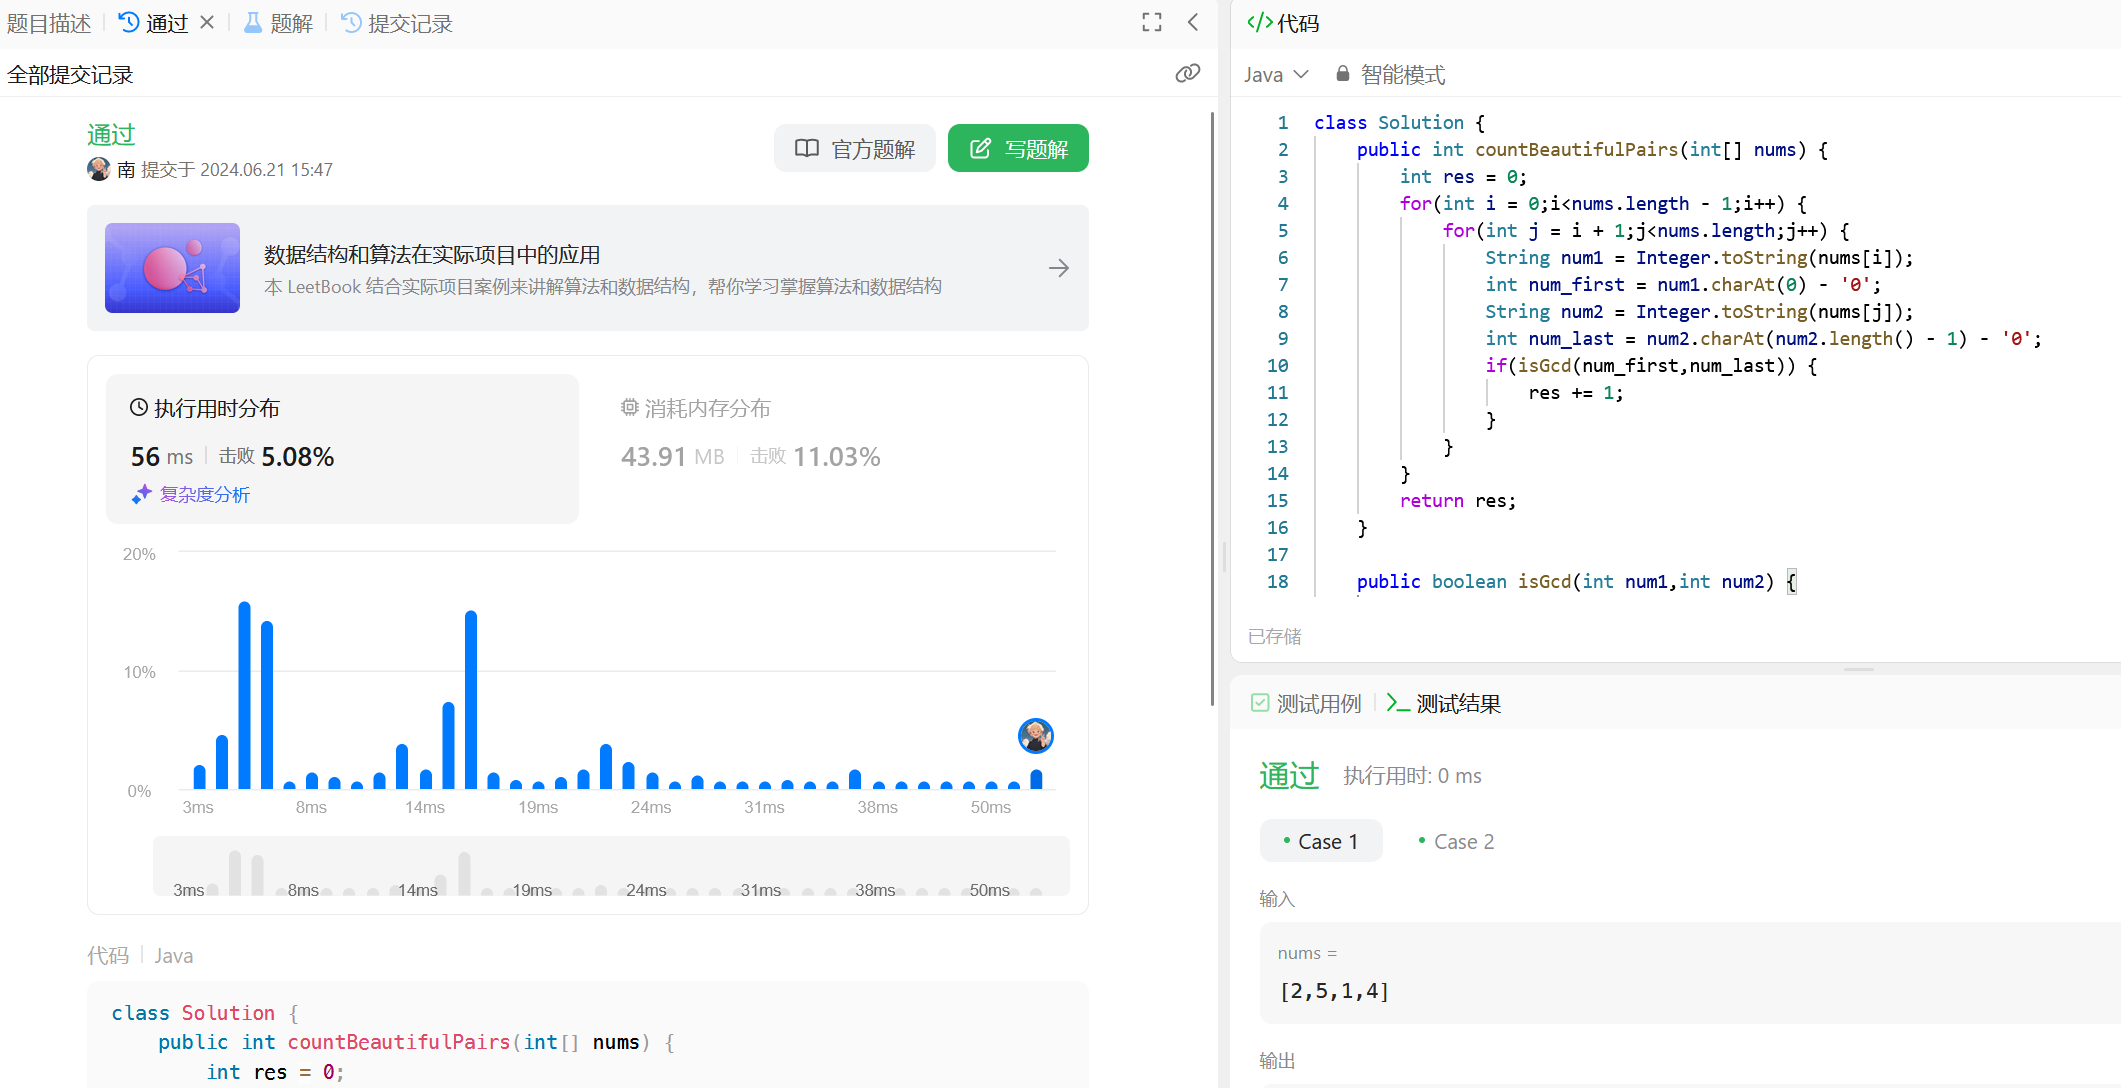The image size is (2121, 1088).
Task: Click the fullscreen expand icon
Action: 1152,22
